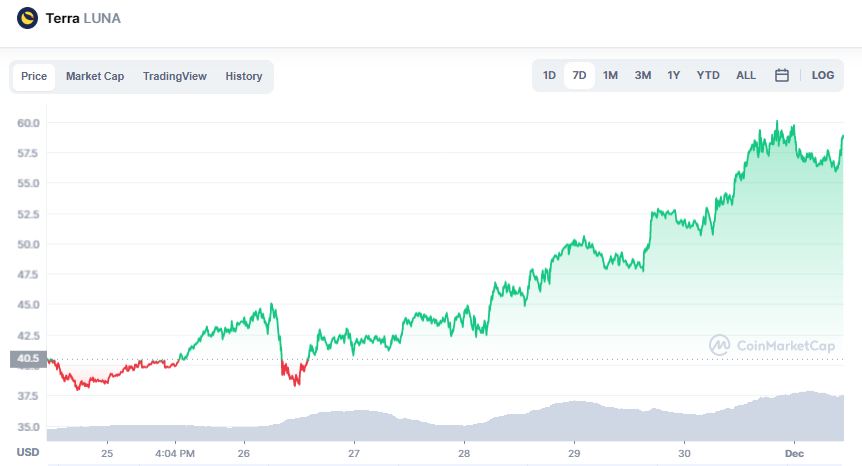Open the calendar date range picker
This screenshot has height=466, width=862.
[x=782, y=75]
